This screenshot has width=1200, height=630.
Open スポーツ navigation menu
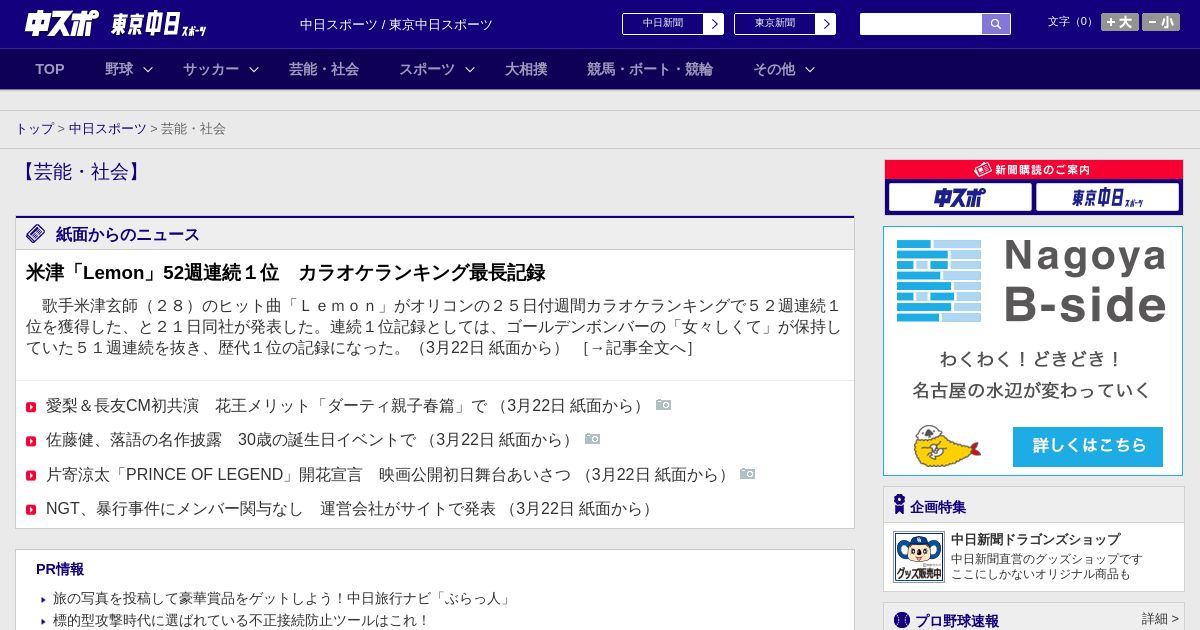(427, 69)
